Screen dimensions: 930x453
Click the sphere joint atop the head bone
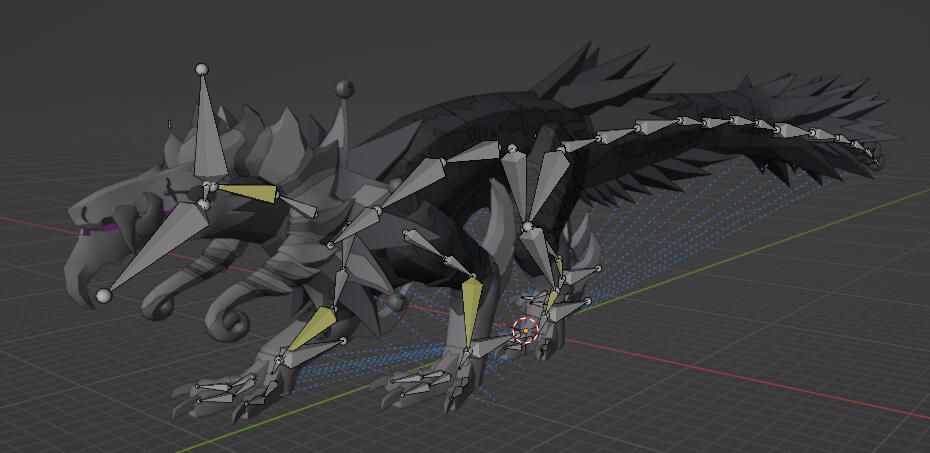click(x=201, y=70)
